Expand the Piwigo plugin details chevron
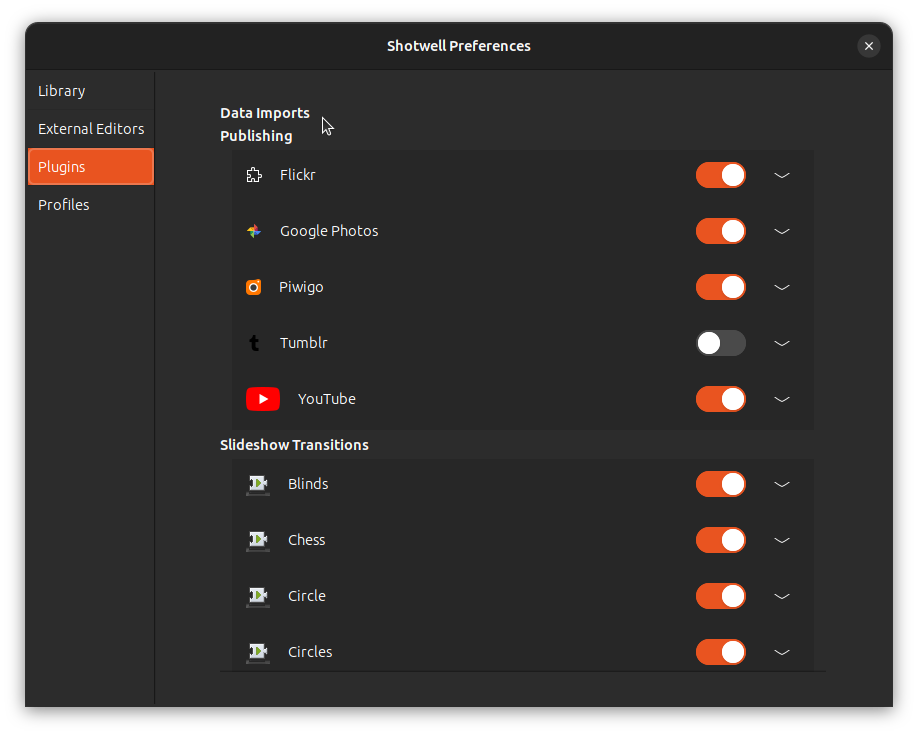 tap(782, 288)
